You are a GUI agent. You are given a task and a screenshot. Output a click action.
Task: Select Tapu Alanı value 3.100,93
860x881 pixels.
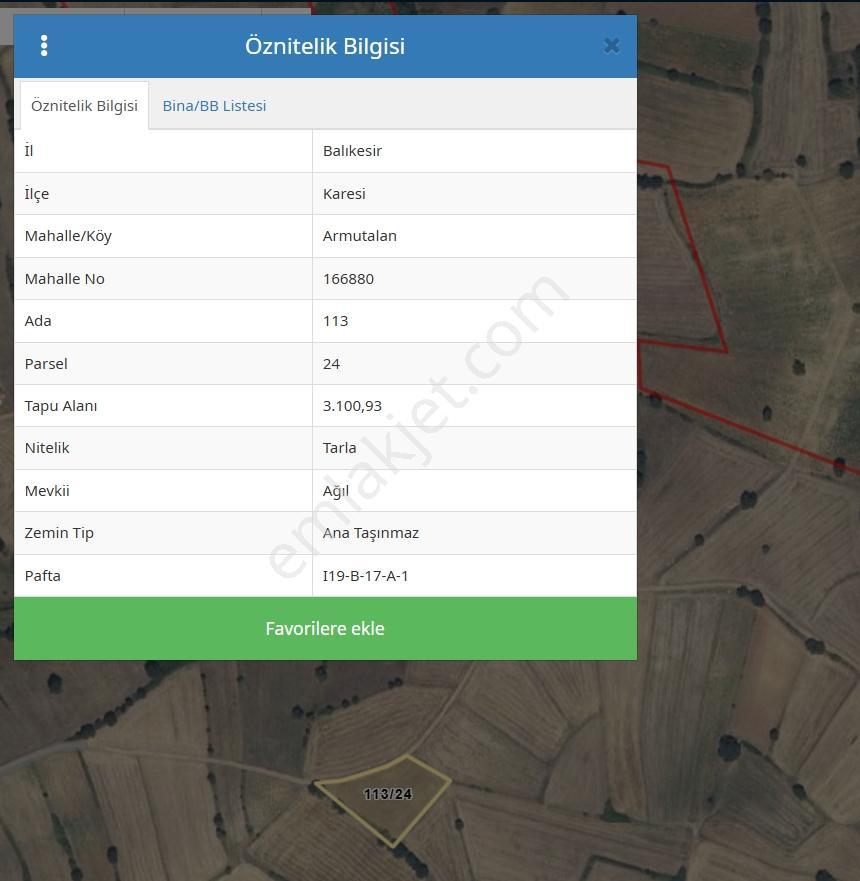pos(352,406)
